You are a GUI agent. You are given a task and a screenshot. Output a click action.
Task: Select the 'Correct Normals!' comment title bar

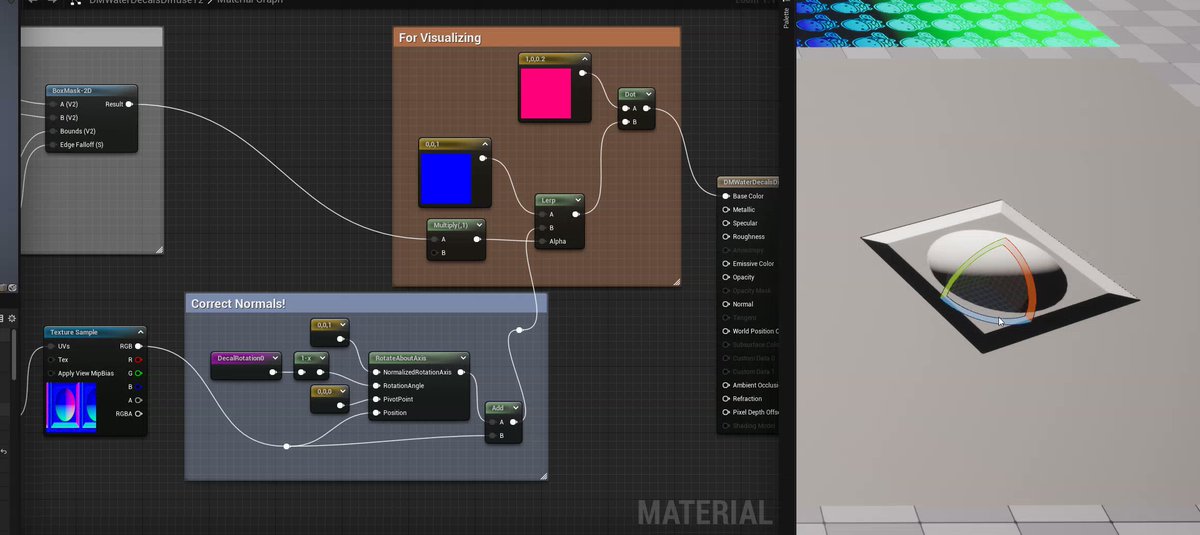366,303
